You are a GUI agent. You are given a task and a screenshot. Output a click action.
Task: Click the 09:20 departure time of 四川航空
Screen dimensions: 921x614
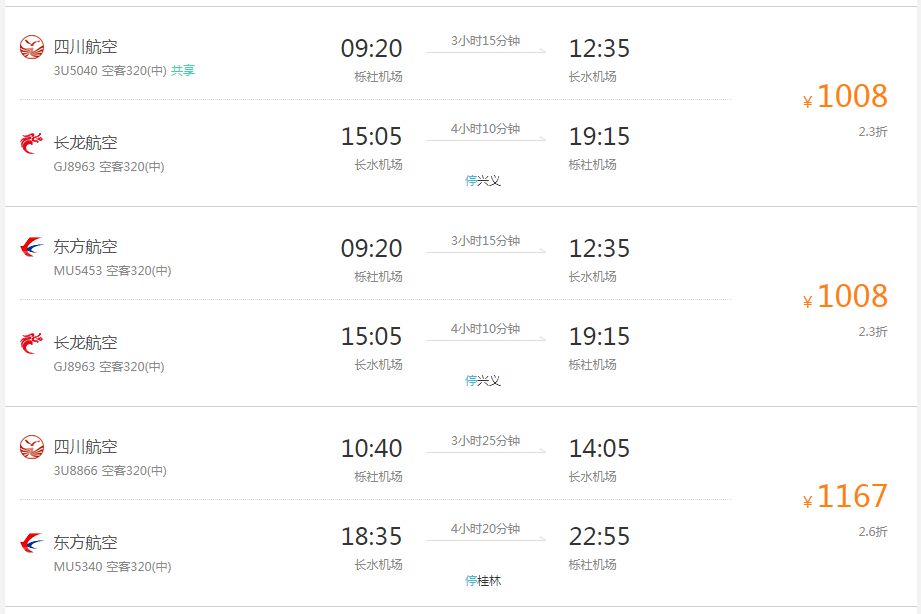pyautogui.click(x=371, y=48)
